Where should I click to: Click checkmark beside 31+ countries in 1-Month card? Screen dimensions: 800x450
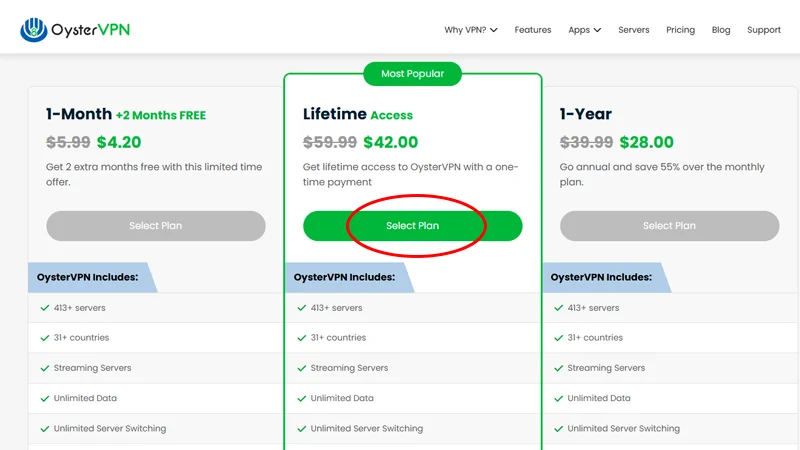pos(45,338)
